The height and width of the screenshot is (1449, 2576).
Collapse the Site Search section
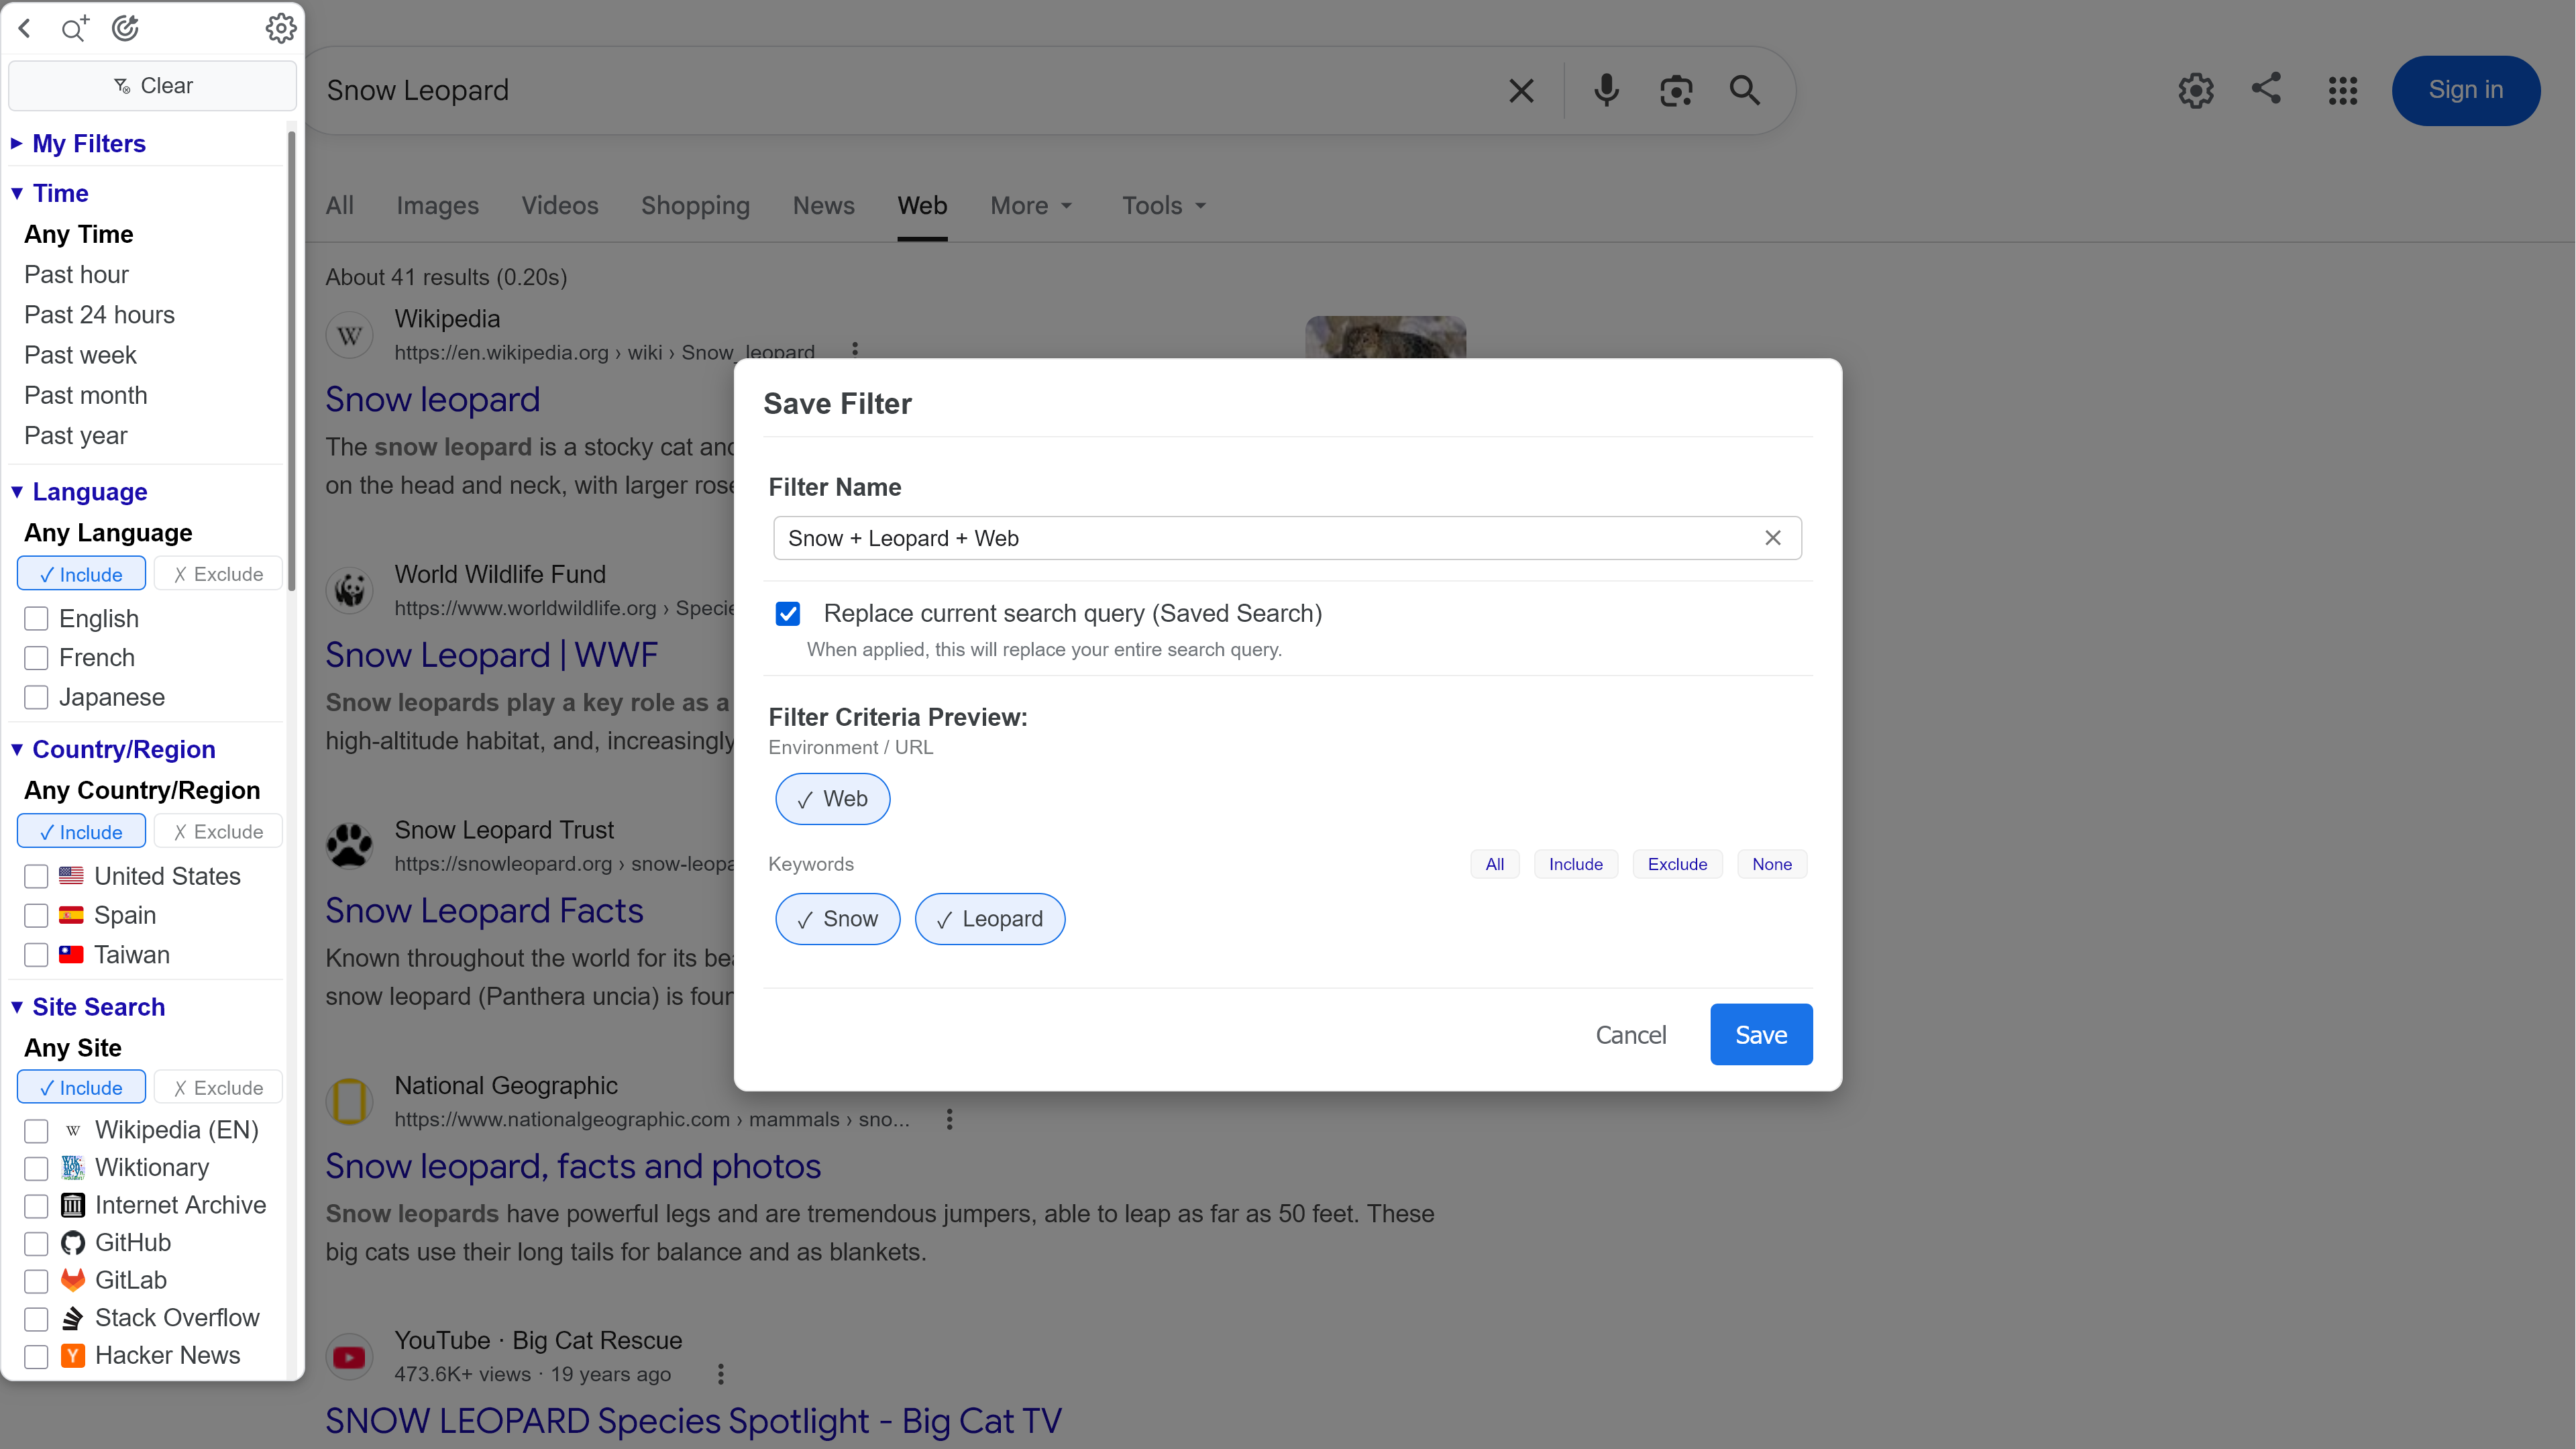[x=88, y=1007]
